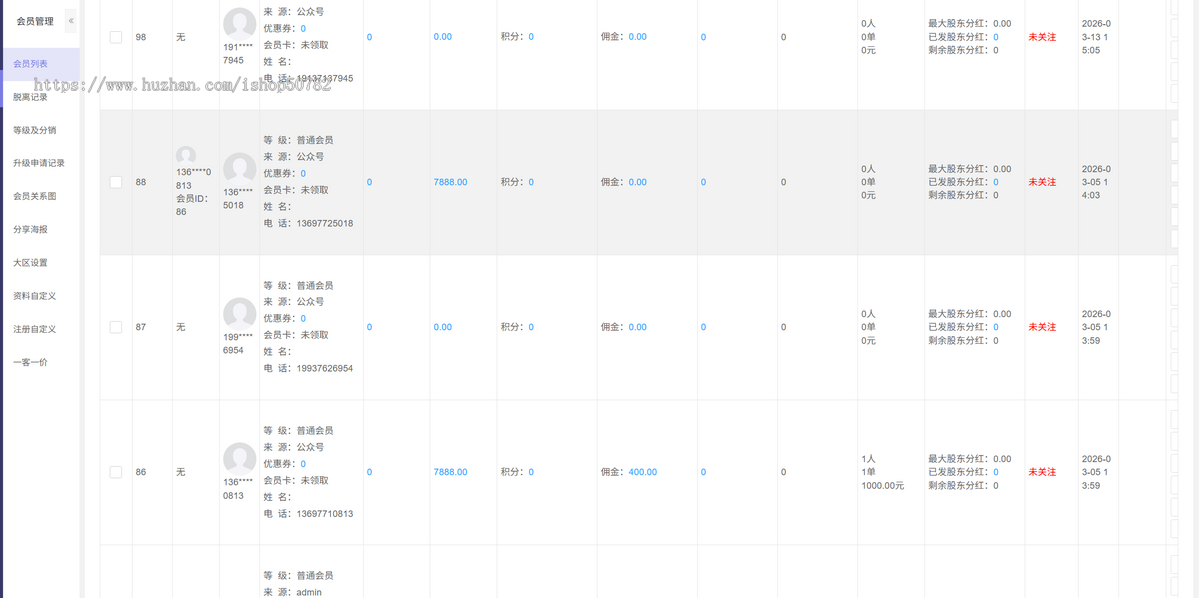Collapse the 会员管理 sidebar with the « icon
This screenshot has width=1200, height=598.
click(x=70, y=21)
